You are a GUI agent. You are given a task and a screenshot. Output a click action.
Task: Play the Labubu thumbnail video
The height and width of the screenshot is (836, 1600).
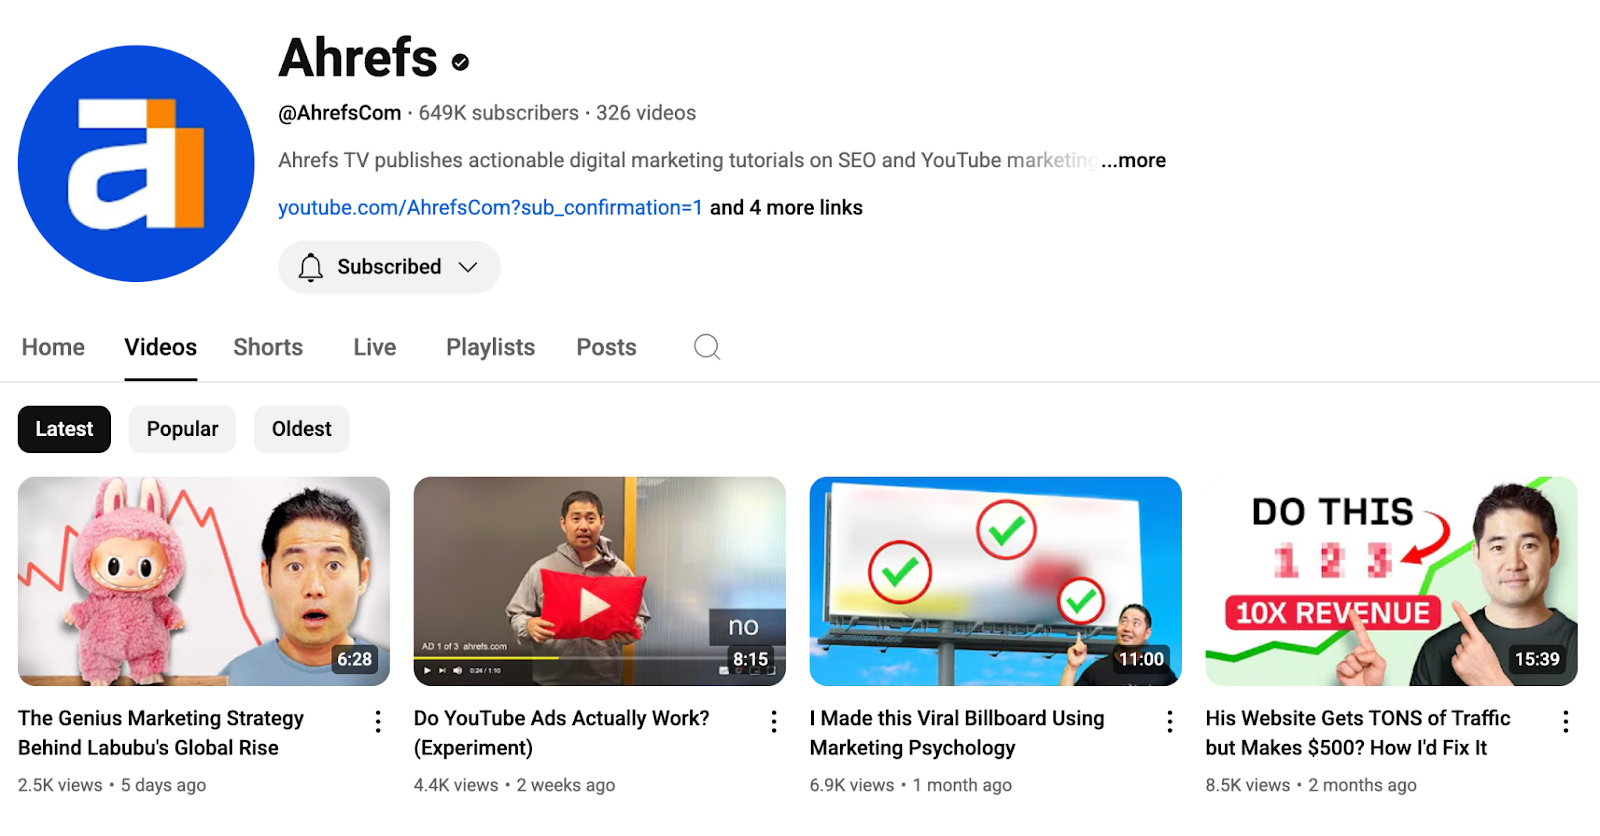click(x=204, y=581)
